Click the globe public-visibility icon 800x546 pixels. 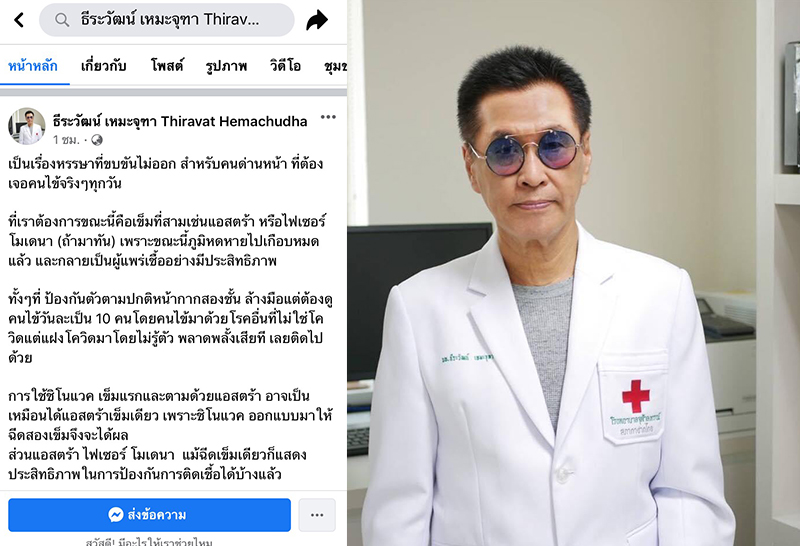96,140
